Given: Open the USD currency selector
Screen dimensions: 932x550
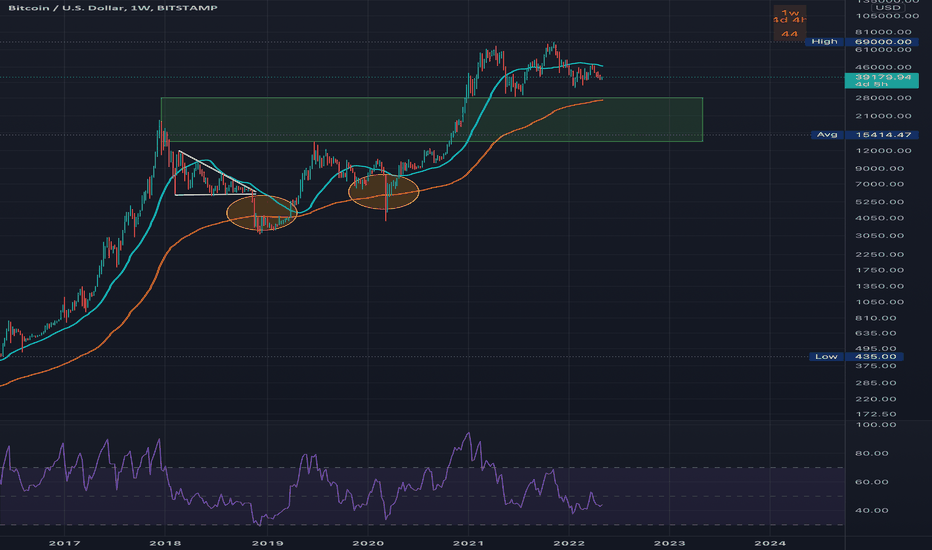Looking at the screenshot, I should (x=889, y=8).
